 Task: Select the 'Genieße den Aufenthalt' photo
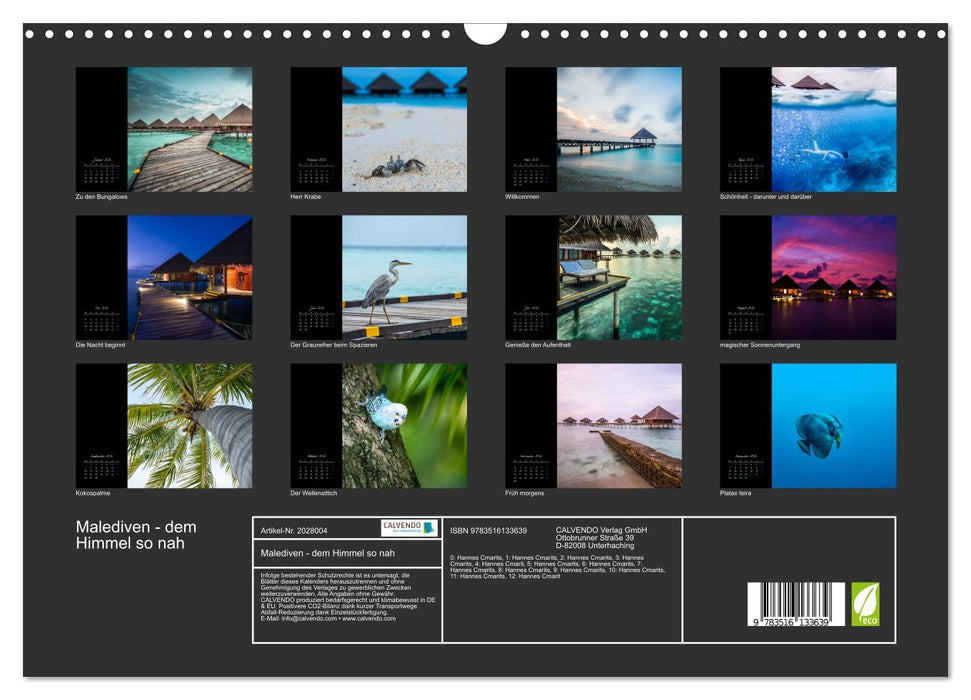coord(619,277)
